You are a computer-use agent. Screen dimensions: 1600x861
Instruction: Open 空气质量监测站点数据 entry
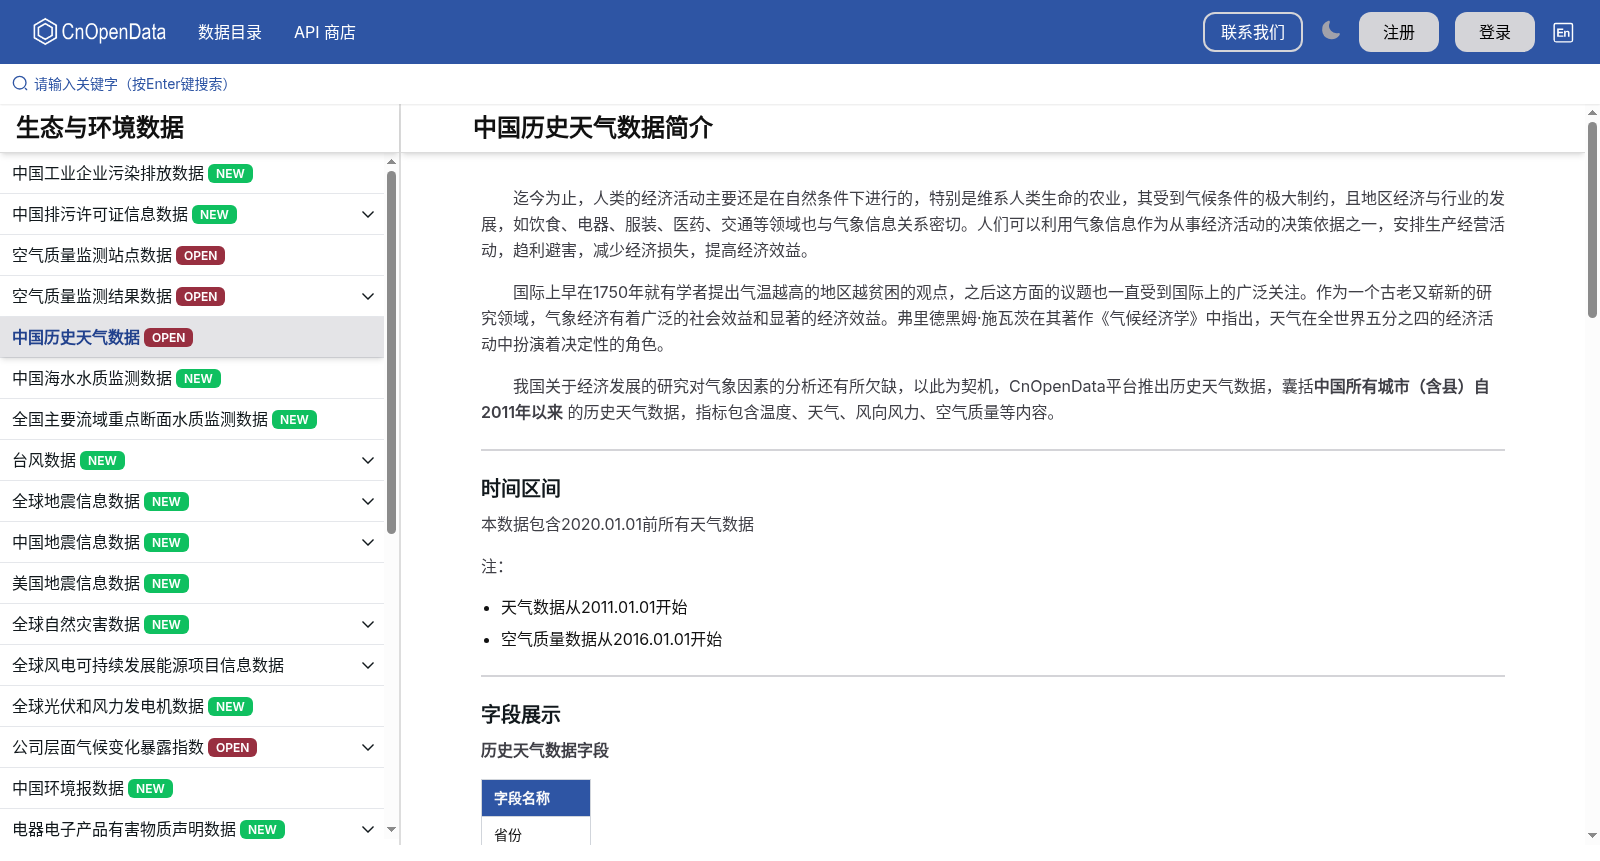192,255
